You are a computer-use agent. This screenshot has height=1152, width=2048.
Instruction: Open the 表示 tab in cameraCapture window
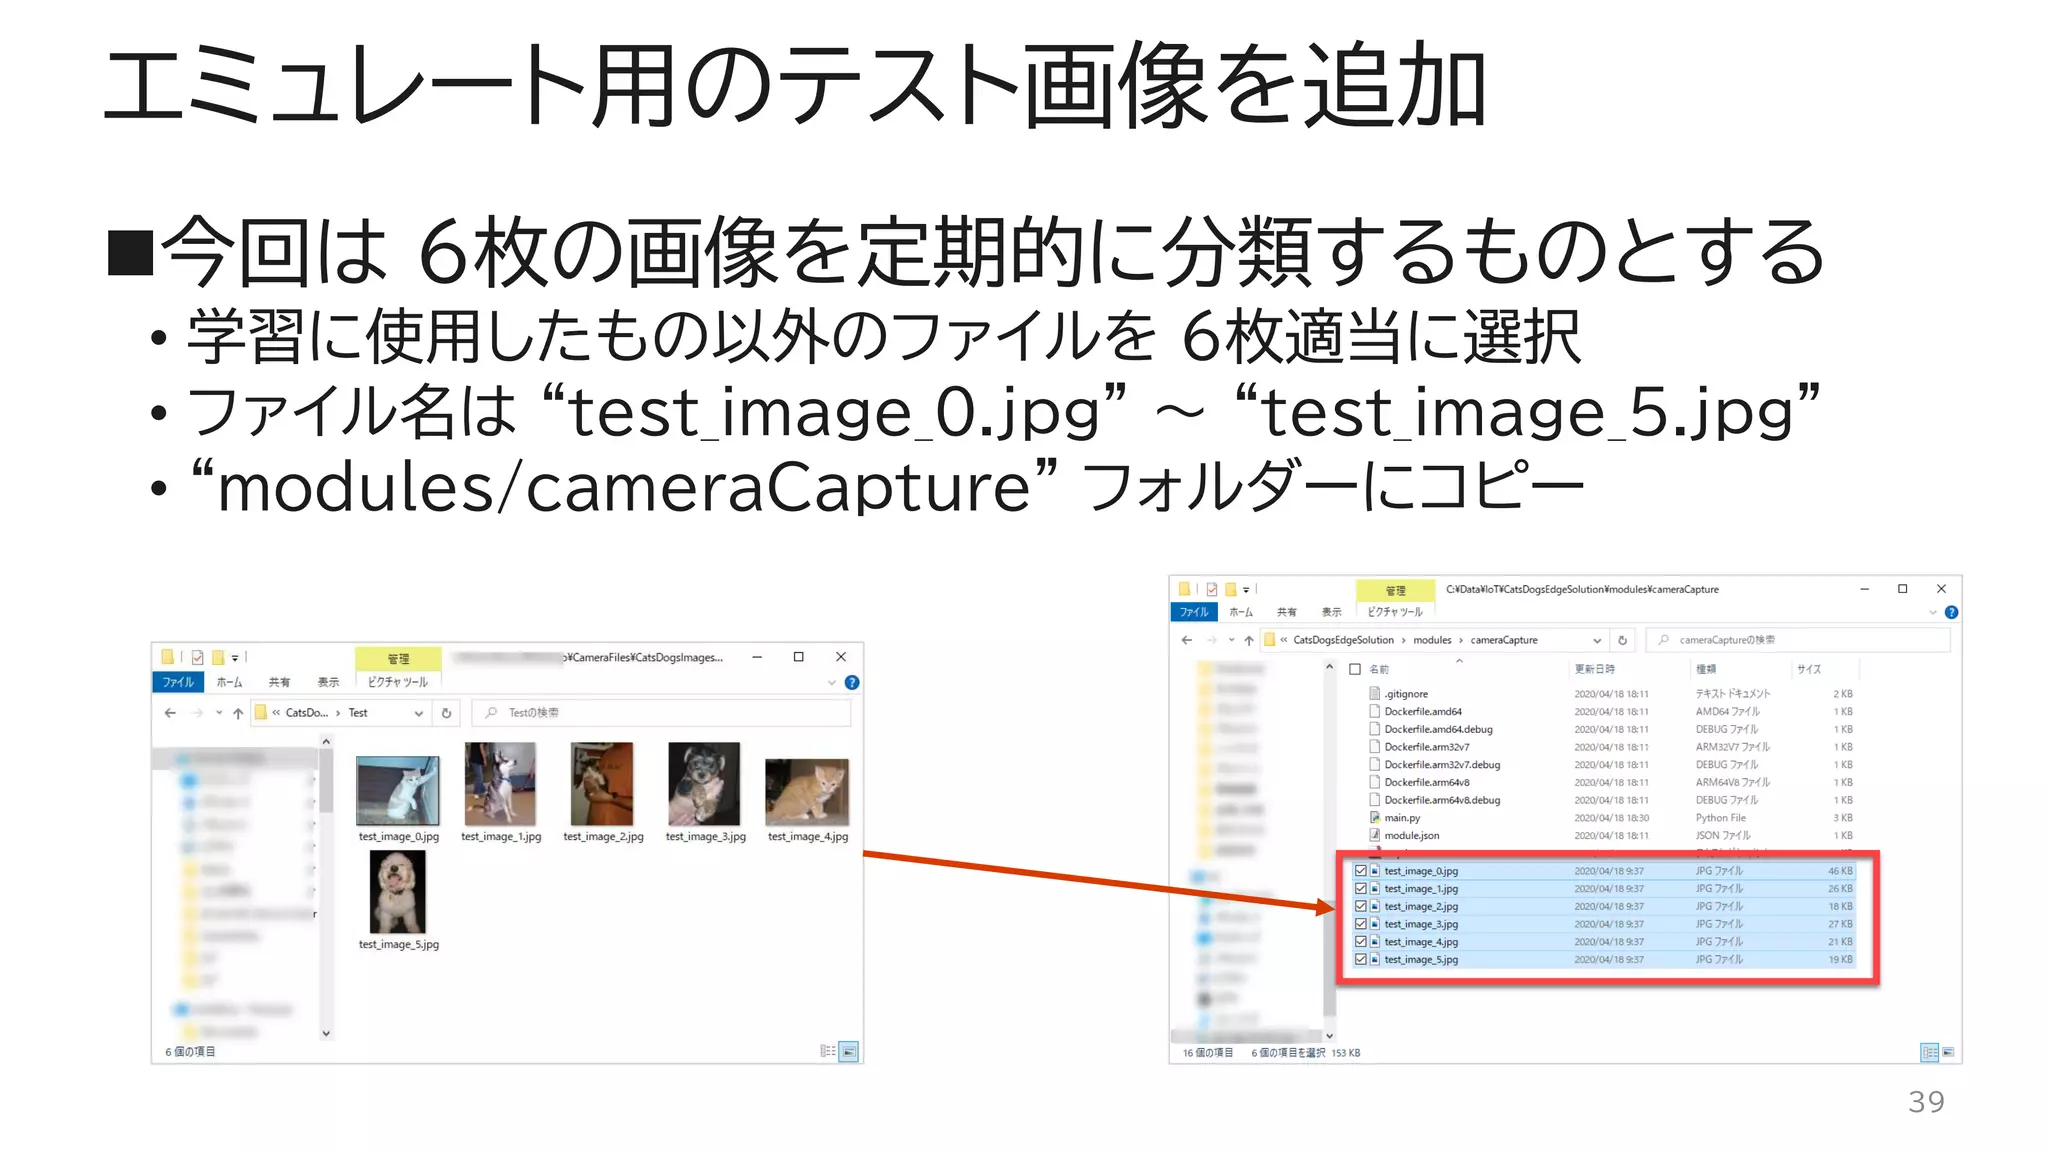click(x=1331, y=612)
